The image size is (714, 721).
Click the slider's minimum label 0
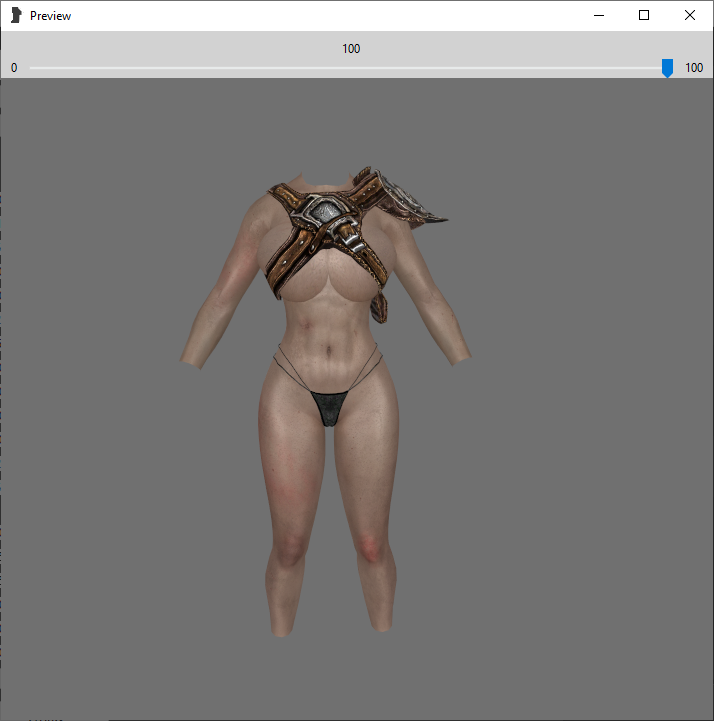pos(14,68)
